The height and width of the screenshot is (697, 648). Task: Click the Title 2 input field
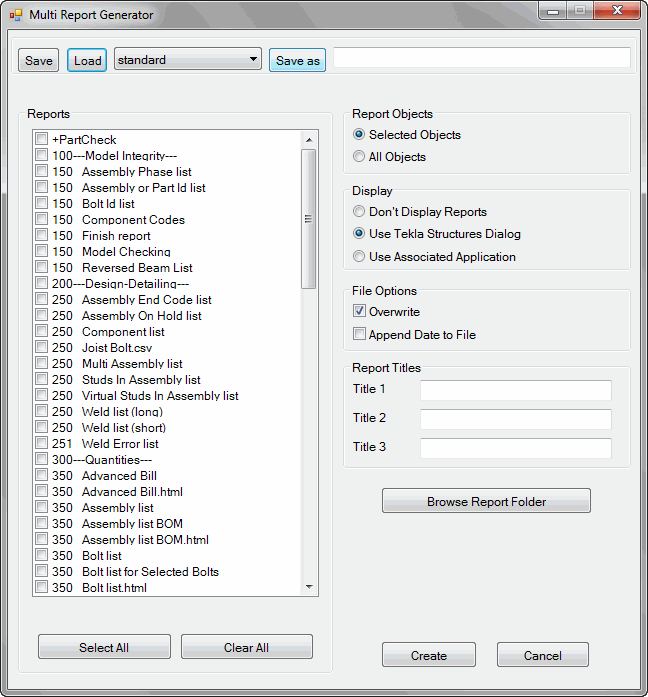click(x=516, y=419)
